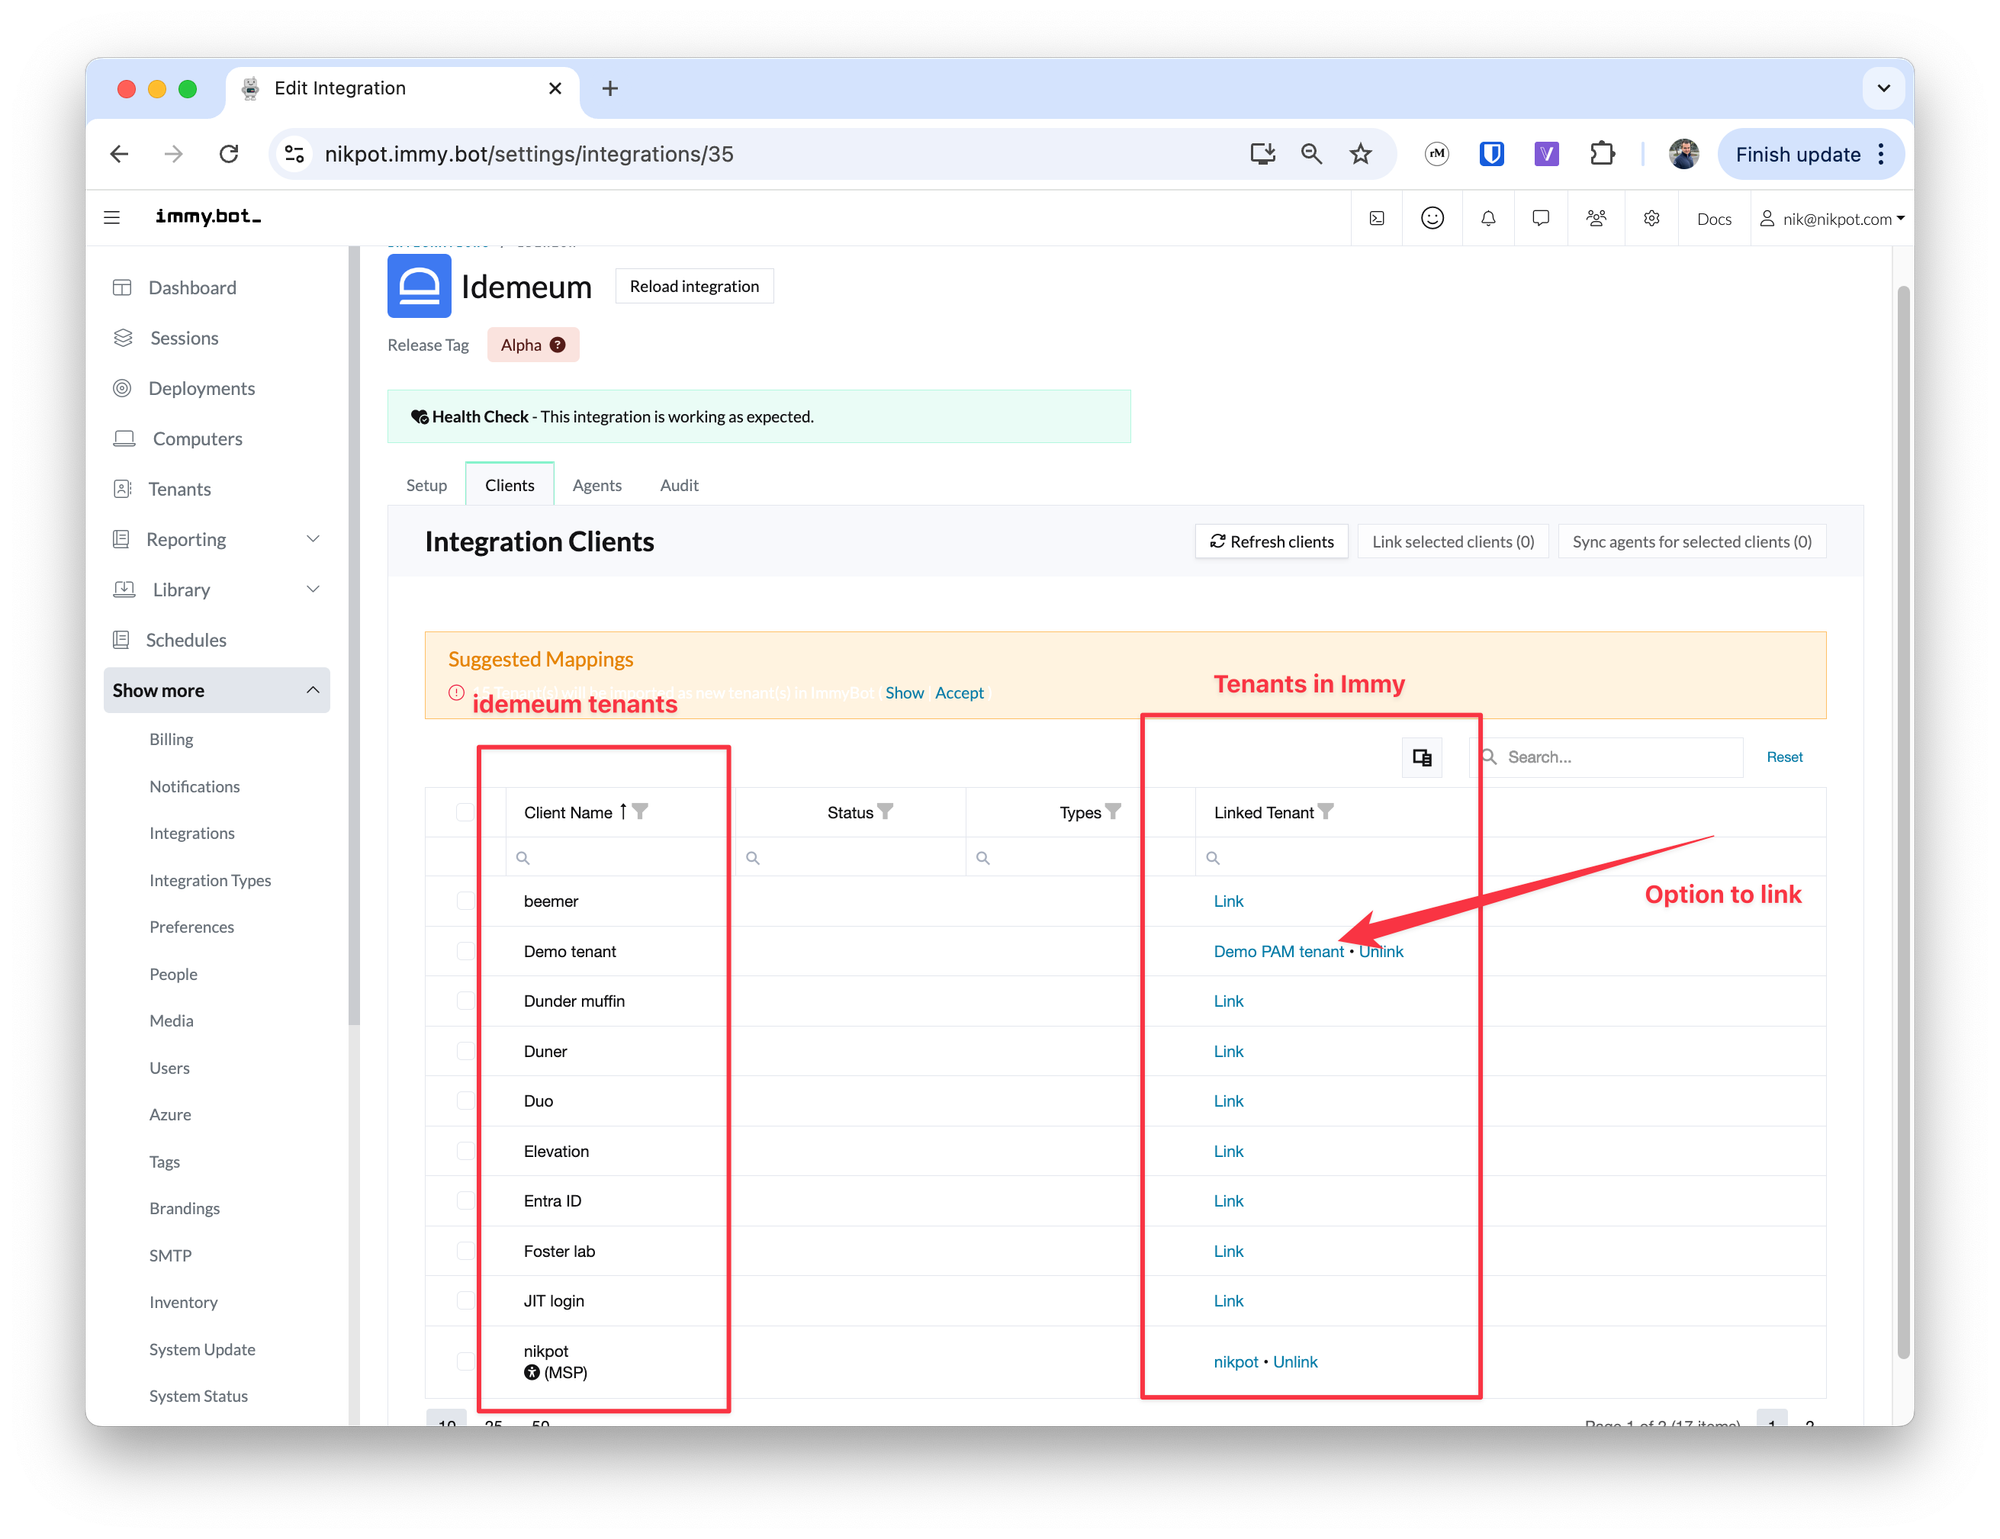Reset the clients table filters
This screenshot has width=2000, height=1539.
pos(1784,757)
